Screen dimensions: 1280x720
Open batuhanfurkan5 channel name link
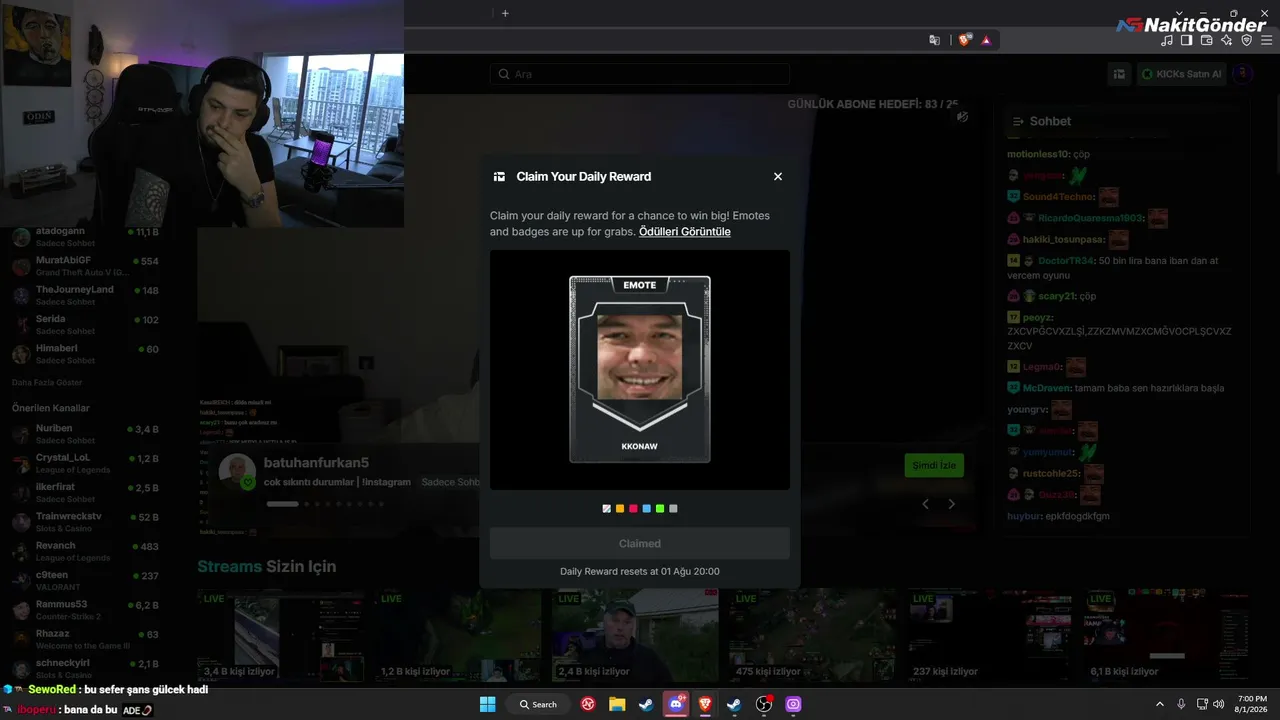tap(316, 463)
